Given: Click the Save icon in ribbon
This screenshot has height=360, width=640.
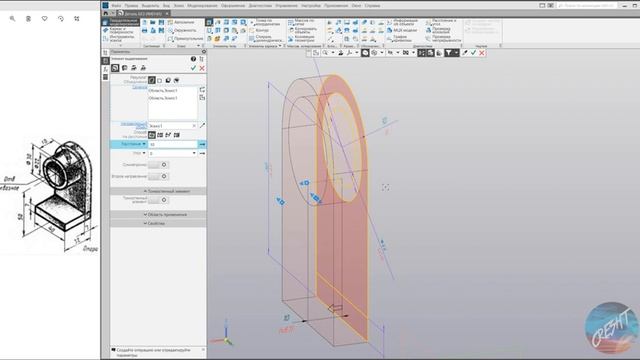Looking at the screenshot, I should pos(161,22).
